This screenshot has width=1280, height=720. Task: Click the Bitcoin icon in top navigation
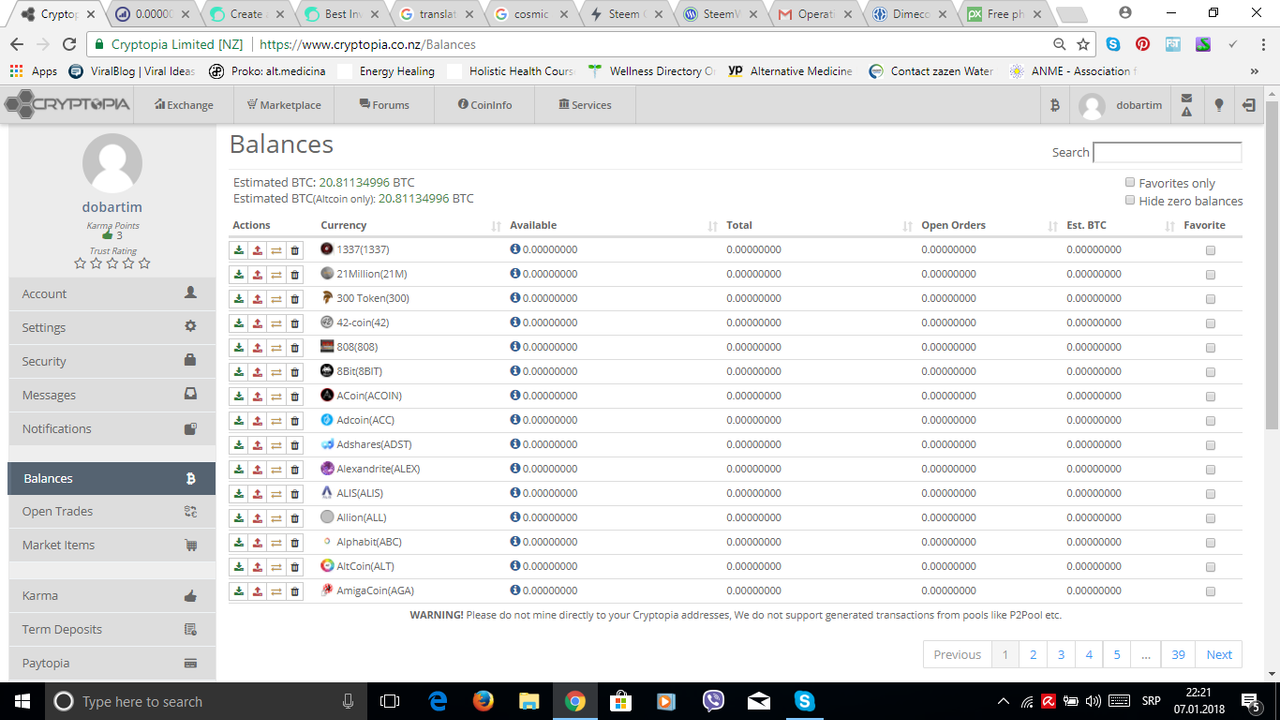tap(1055, 105)
